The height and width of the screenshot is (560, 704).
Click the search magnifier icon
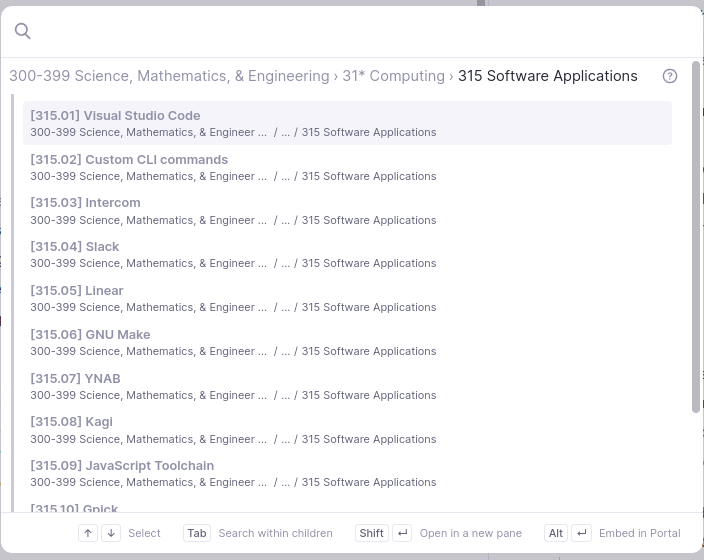click(23, 32)
